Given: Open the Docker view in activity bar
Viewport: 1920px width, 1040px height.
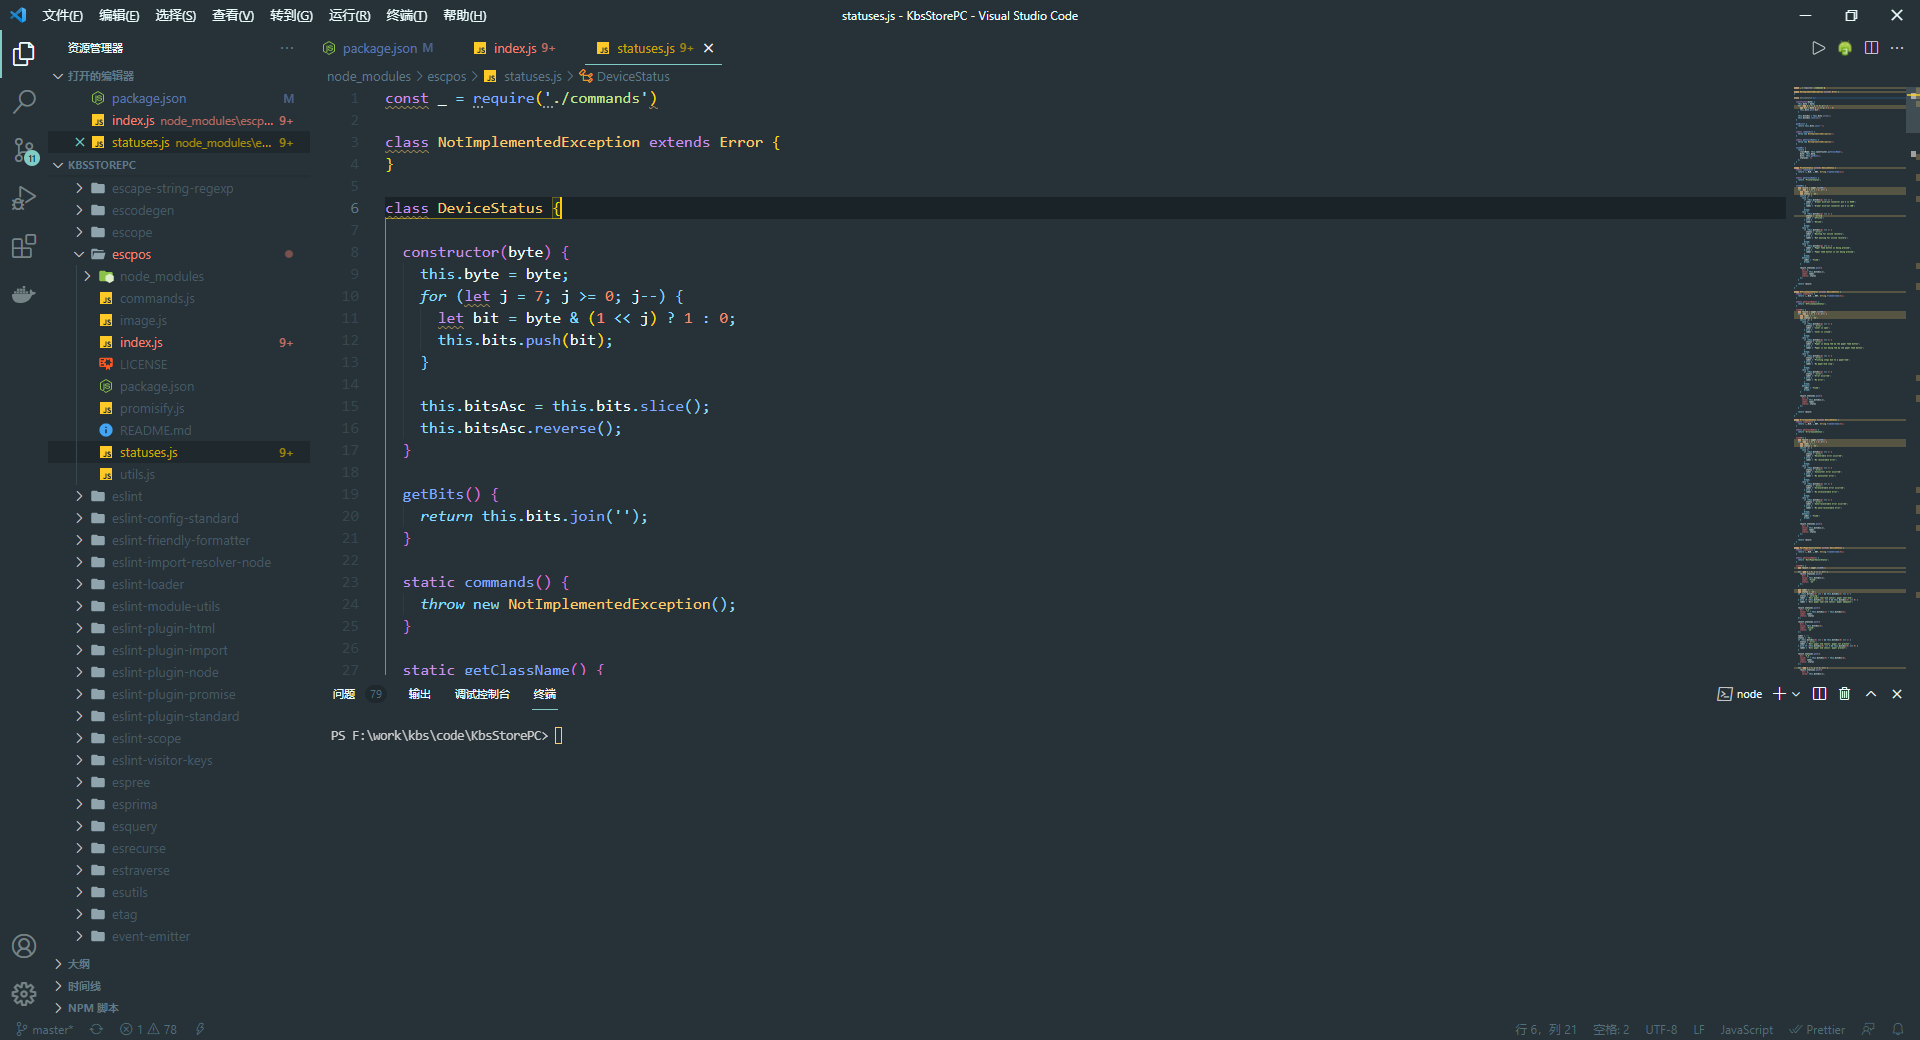Looking at the screenshot, I should coord(24,294).
